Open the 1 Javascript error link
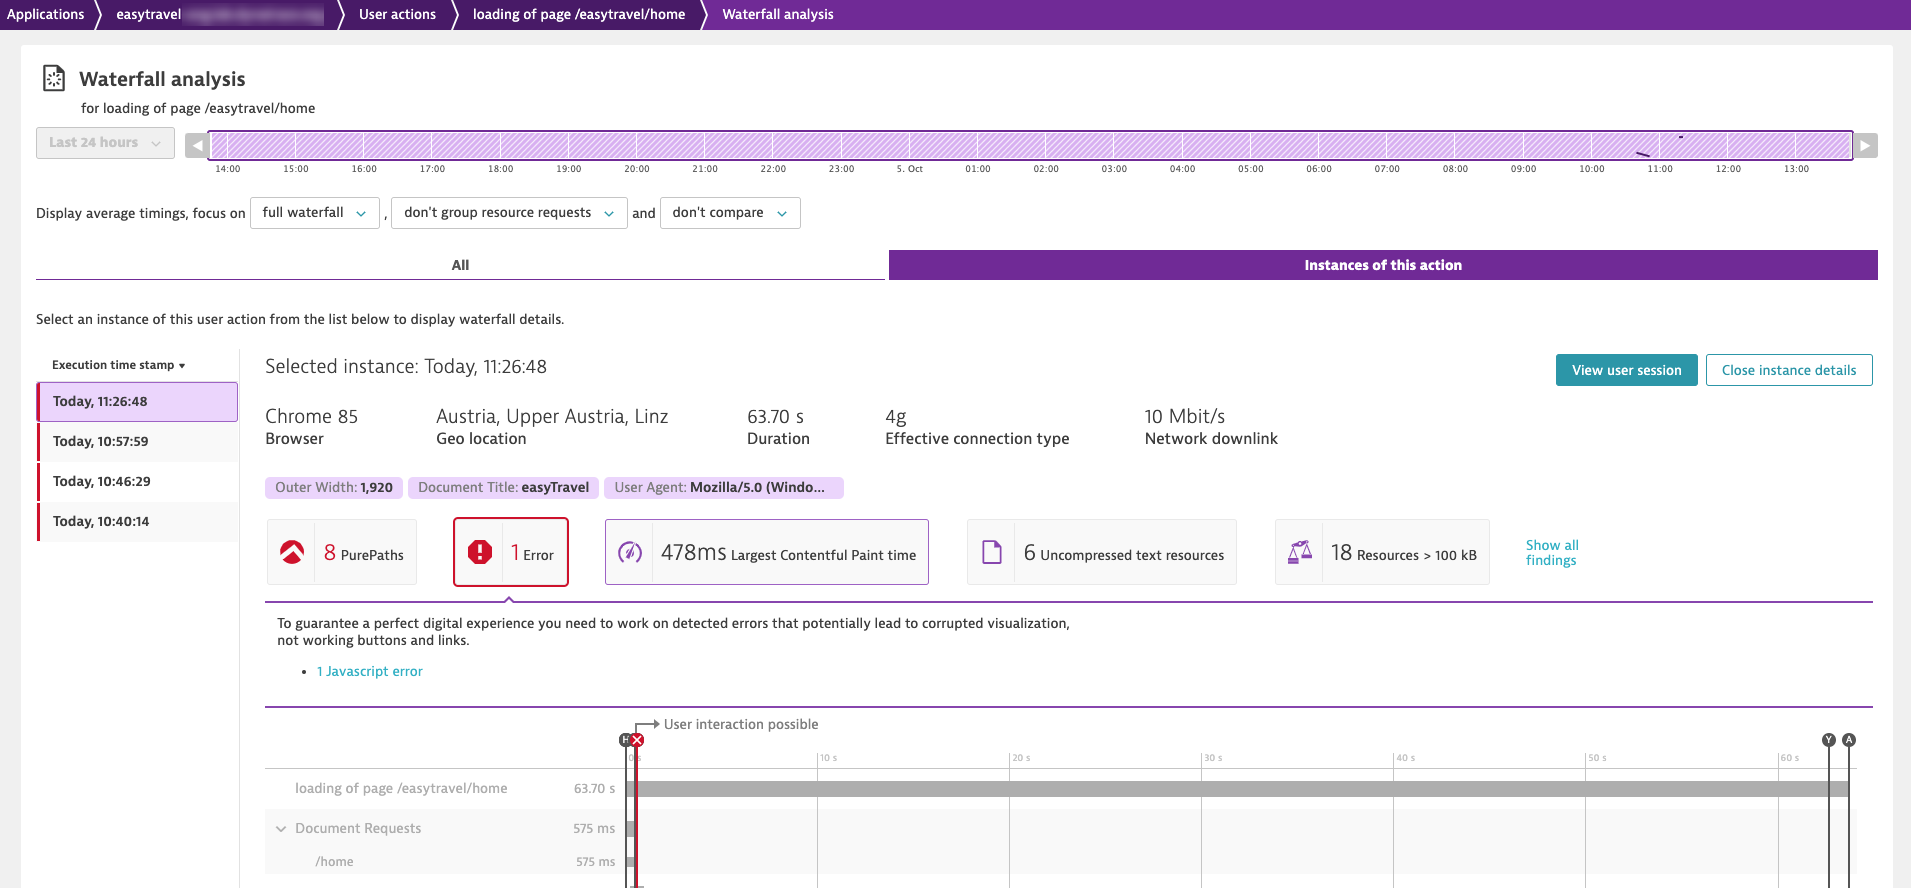The width and height of the screenshot is (1911, 888). [370, 672]
